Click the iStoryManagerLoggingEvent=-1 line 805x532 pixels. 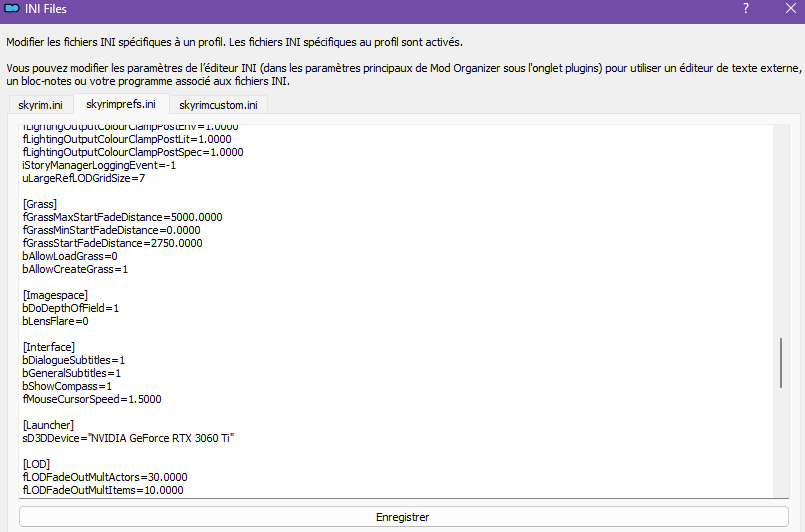(x=99, y=165)
